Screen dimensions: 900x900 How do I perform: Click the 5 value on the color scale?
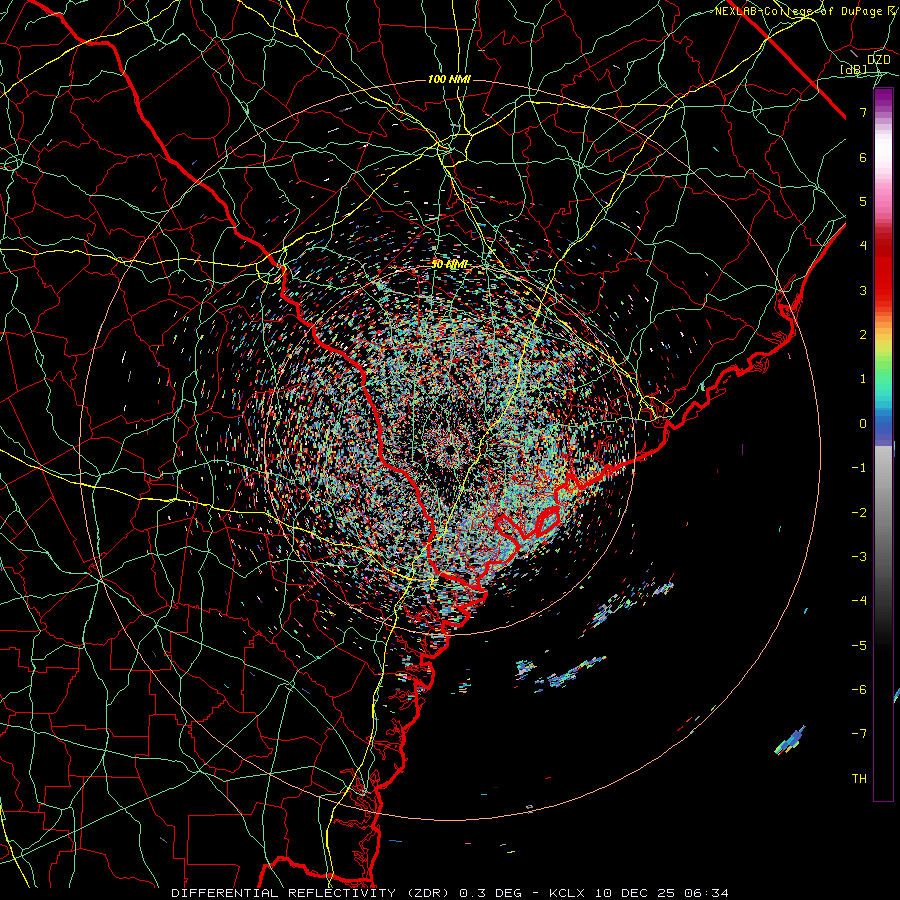coord(863,201)
